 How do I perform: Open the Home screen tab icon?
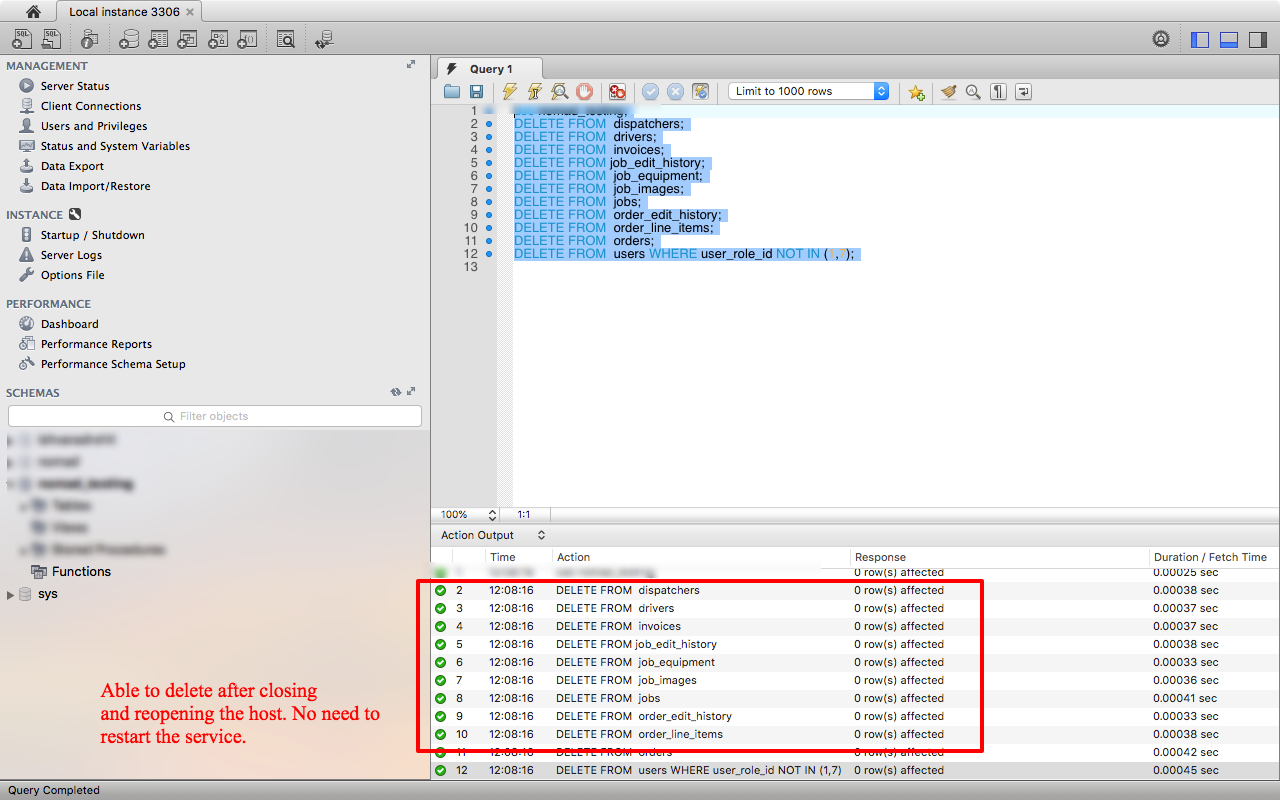click(x=33, y=12)
